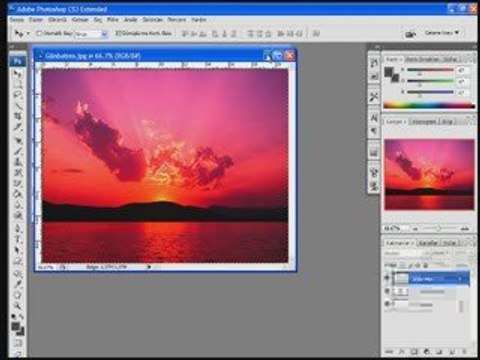The image size is (480, 360).
Task: Toggle lock all in Layers panel
Action: point(425,265)
